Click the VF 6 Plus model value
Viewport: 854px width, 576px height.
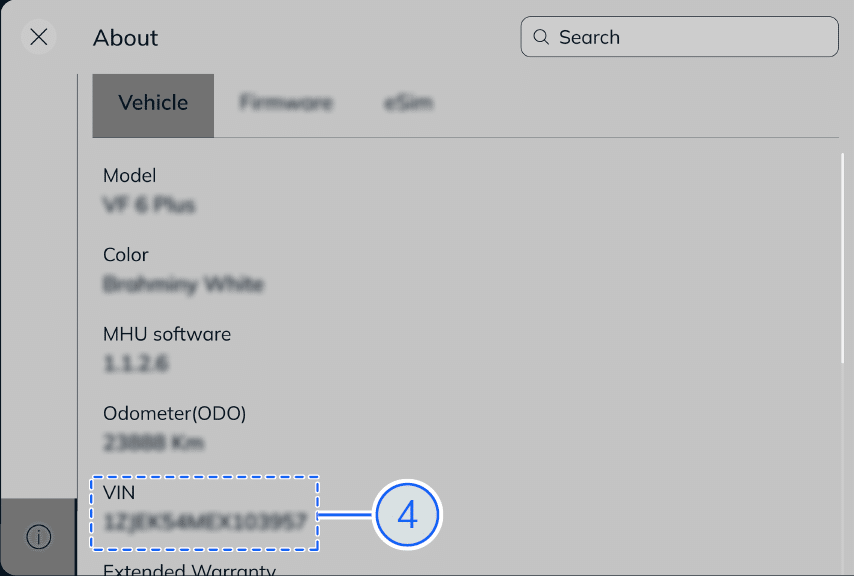148,205
